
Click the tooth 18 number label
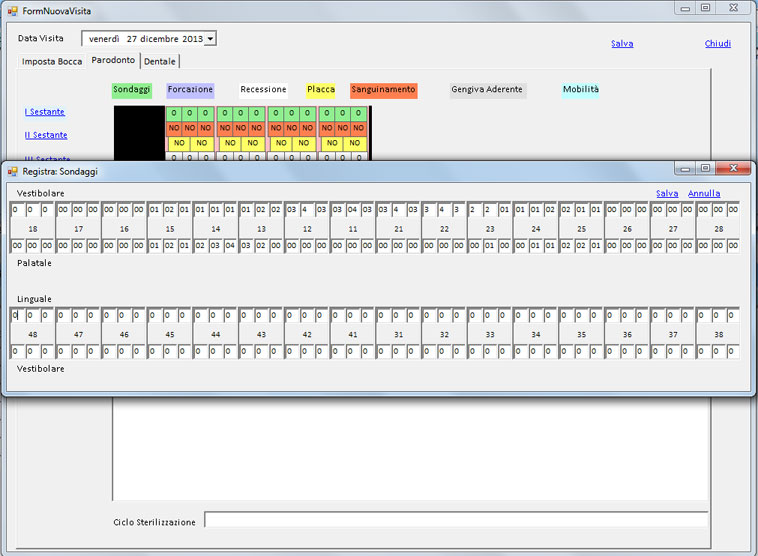click(33, 229)
